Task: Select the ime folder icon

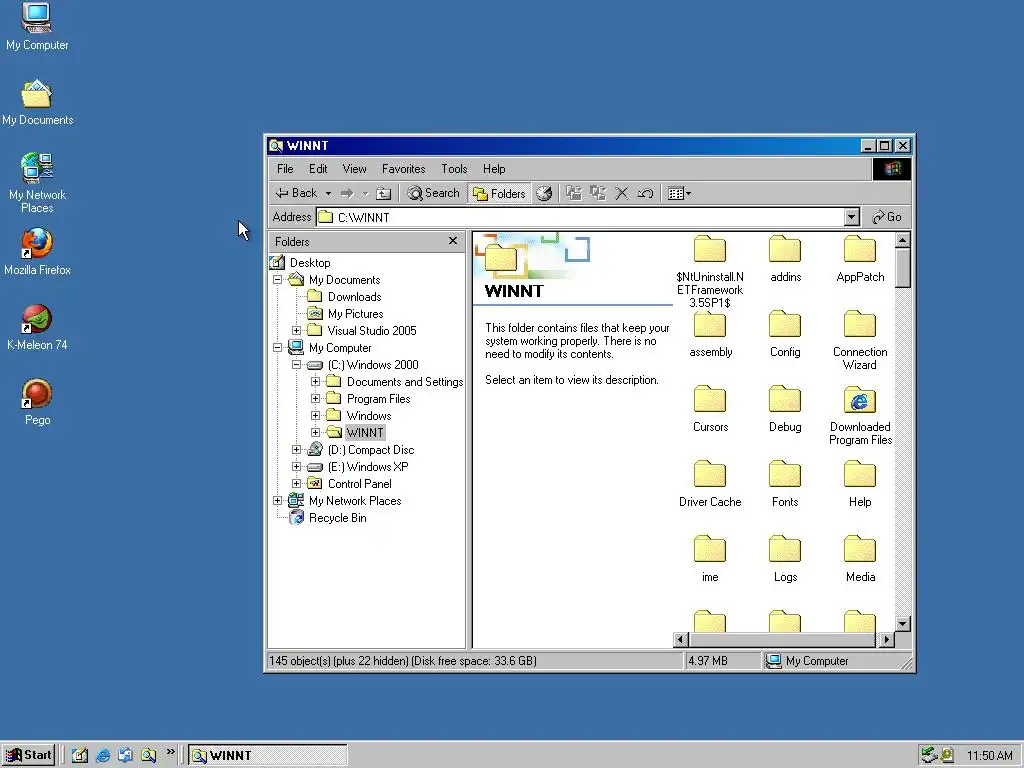Action: point(710,550)
